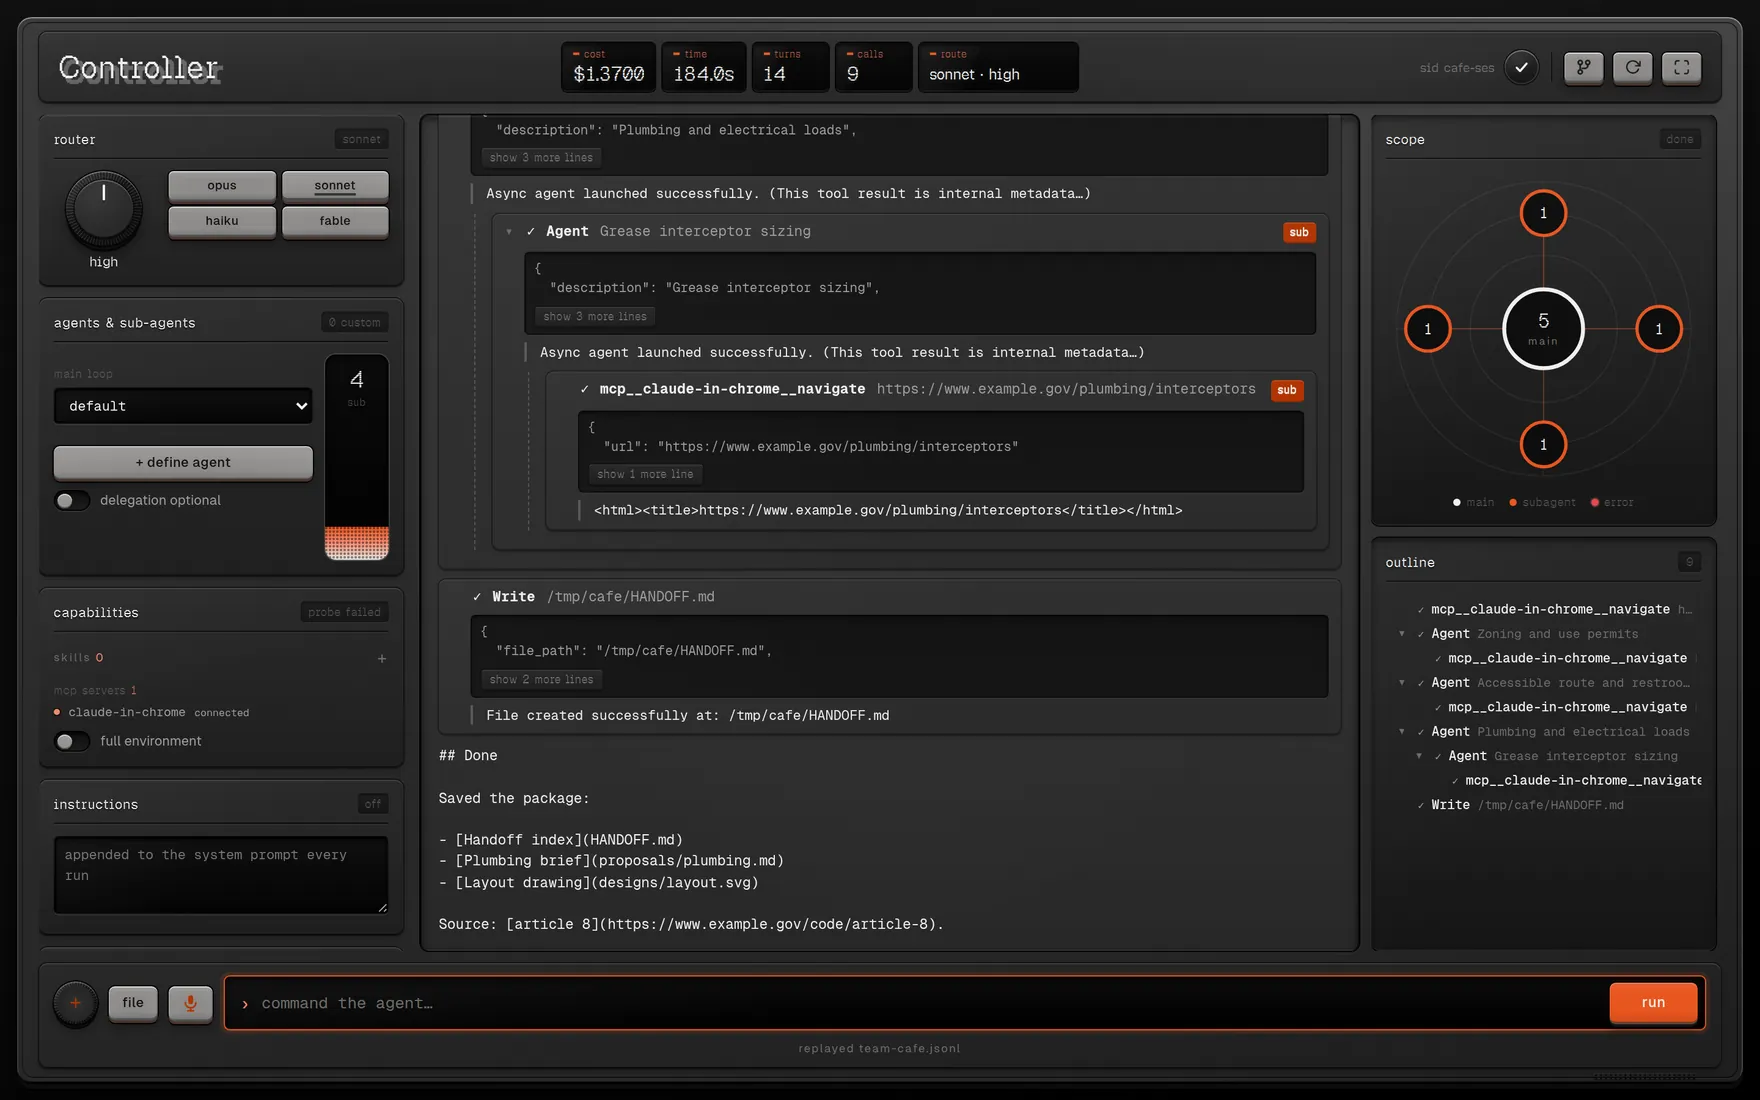
Task: Click the top subagent node in scope
Action: point(1543,213)
